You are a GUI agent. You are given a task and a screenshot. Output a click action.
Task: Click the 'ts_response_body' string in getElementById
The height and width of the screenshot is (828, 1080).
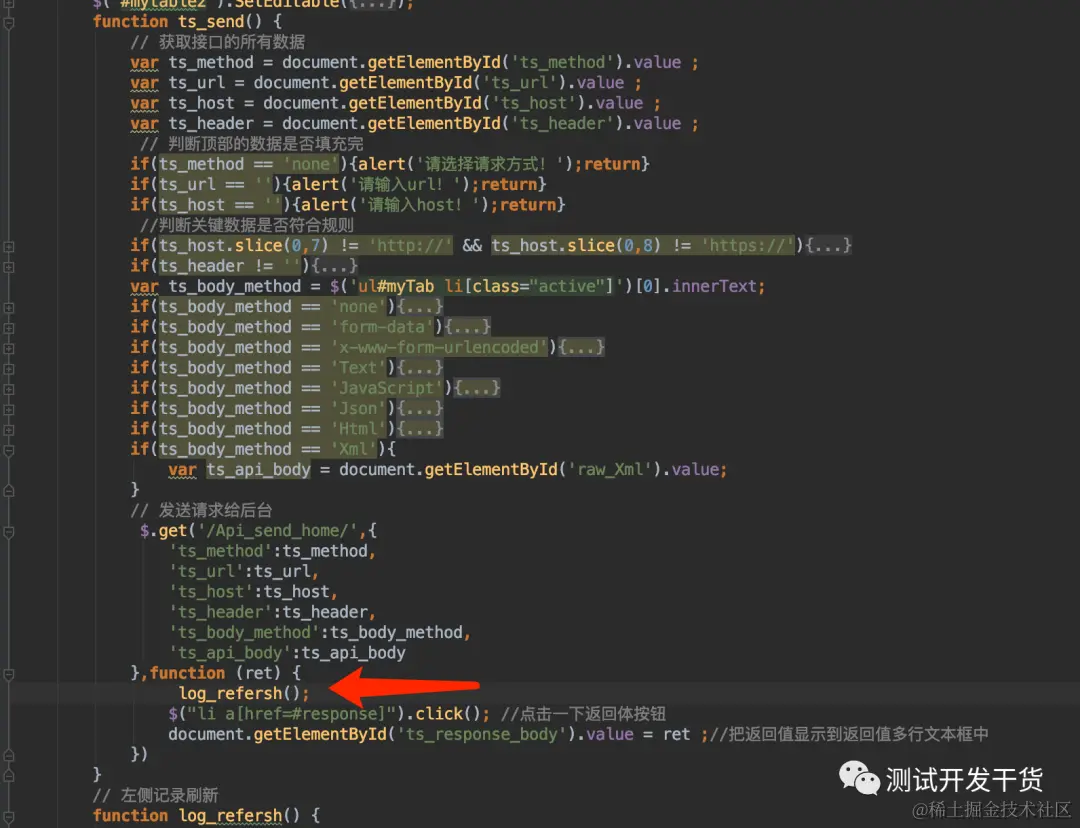coord(481,734)
